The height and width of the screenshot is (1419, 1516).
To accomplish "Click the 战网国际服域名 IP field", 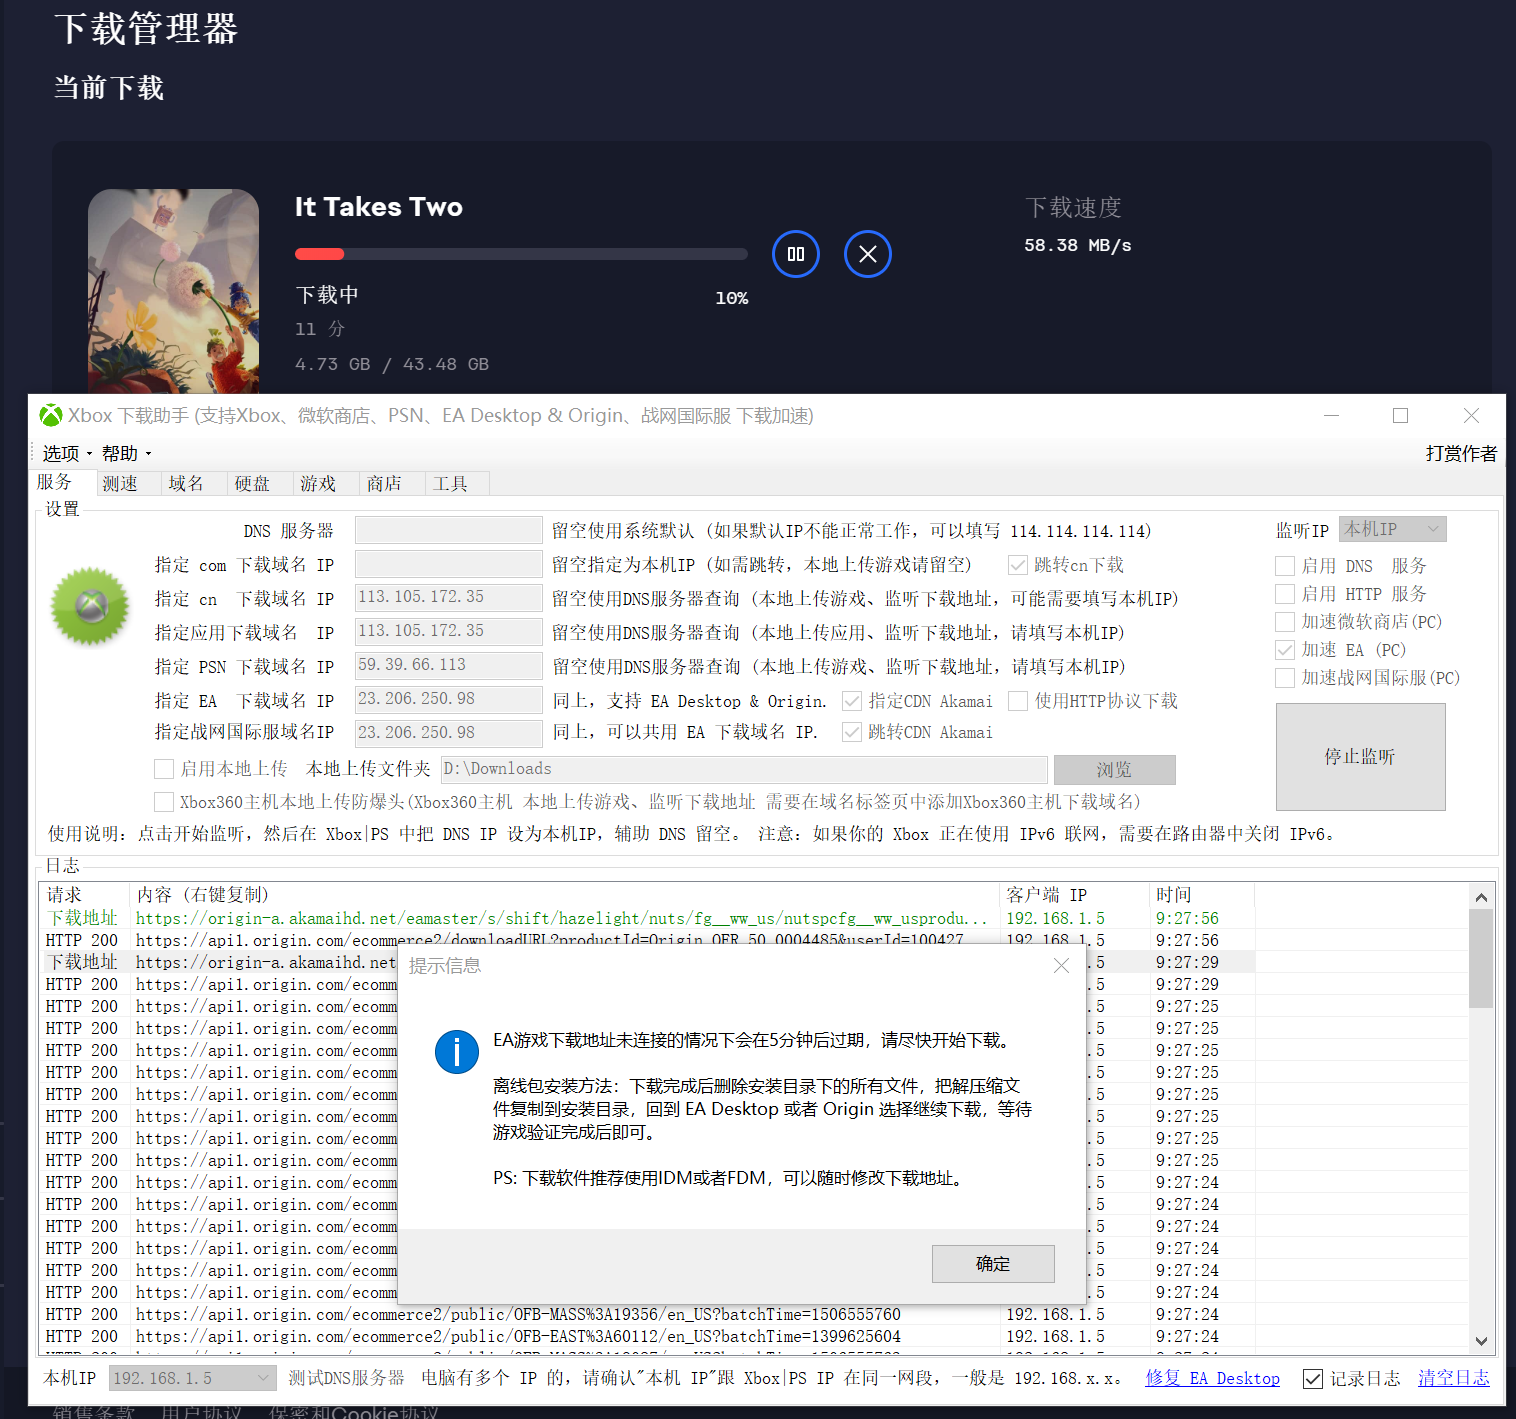I will point(449,733).
